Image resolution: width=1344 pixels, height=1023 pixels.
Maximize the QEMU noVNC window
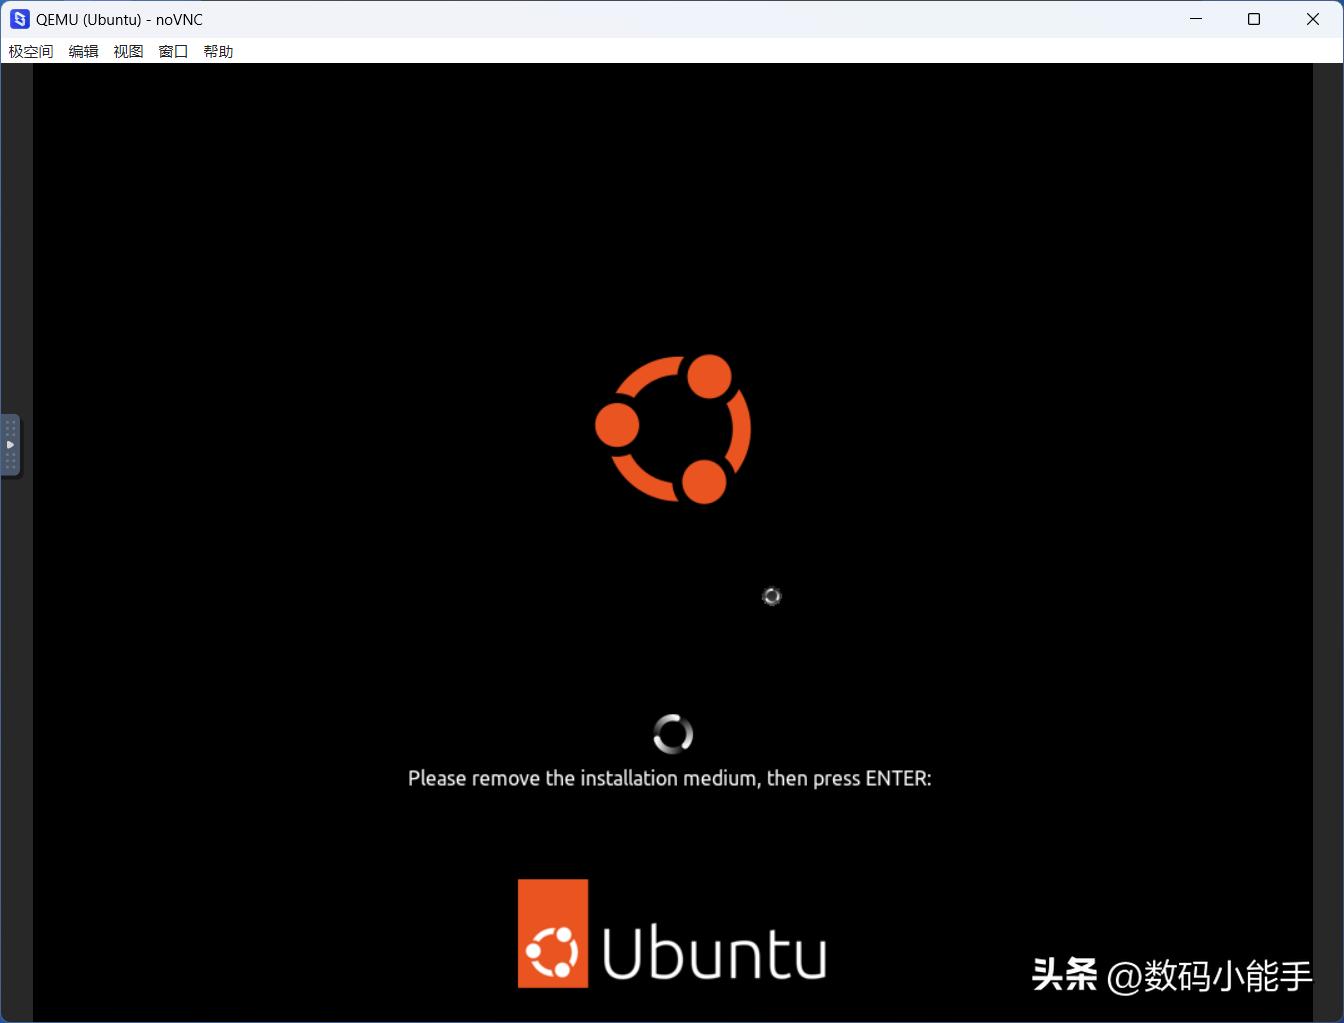coord(1254,19)
